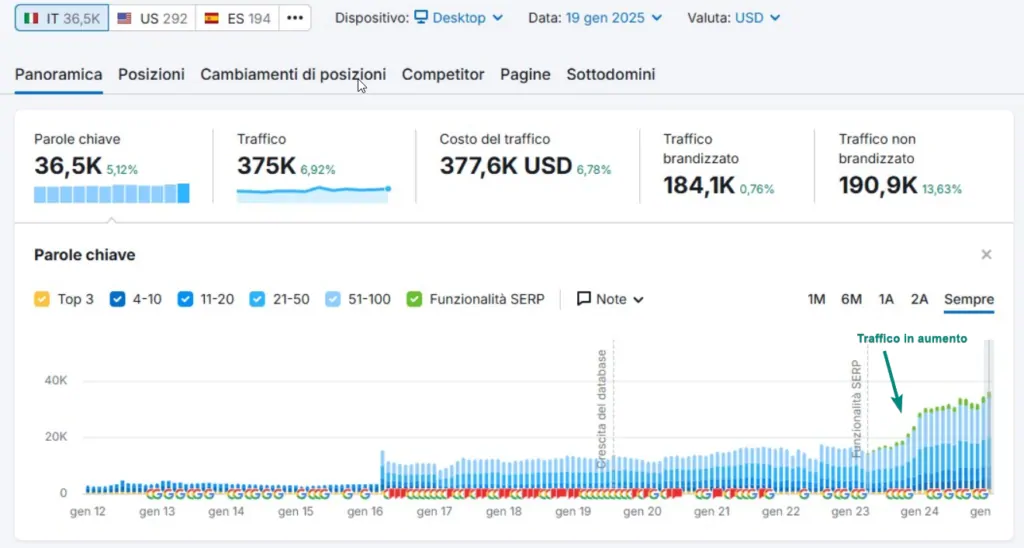This screenshot has height=548, width=1024.
Task: Click the Traffico sparkline mini chart
Action: 313,193
